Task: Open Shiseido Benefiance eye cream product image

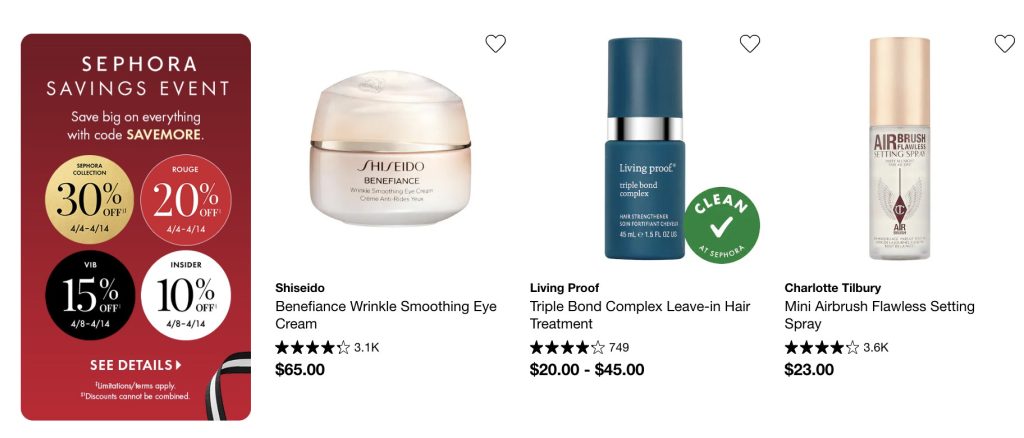Action: coord(390,148)
